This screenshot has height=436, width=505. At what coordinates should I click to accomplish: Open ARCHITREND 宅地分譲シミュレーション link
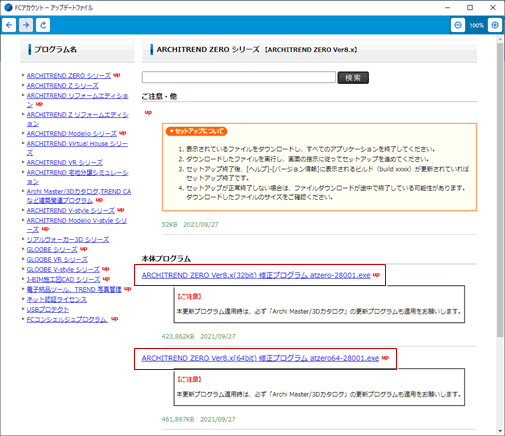[x=77, y=177]
